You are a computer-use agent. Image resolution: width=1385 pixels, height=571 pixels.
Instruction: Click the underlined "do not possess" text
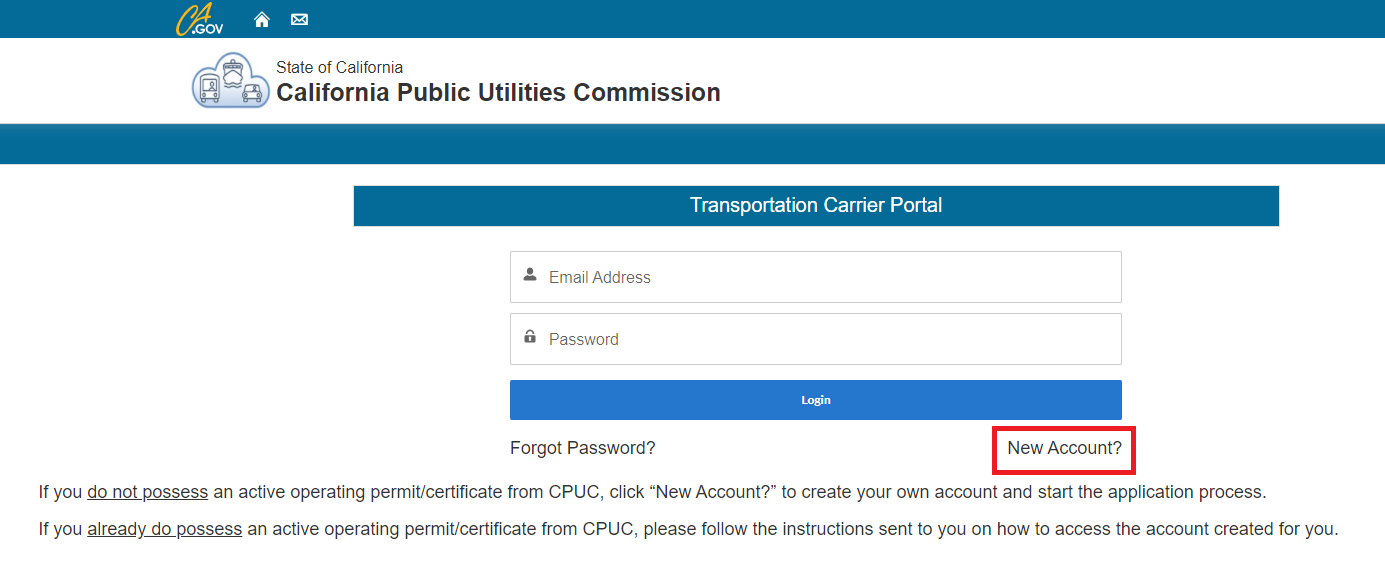[x=147, y=492]
